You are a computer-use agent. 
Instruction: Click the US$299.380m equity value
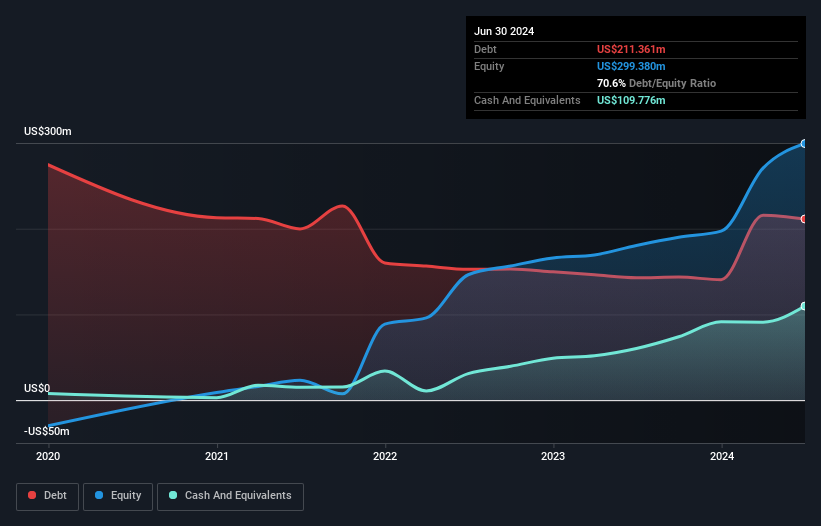[631, 66]
